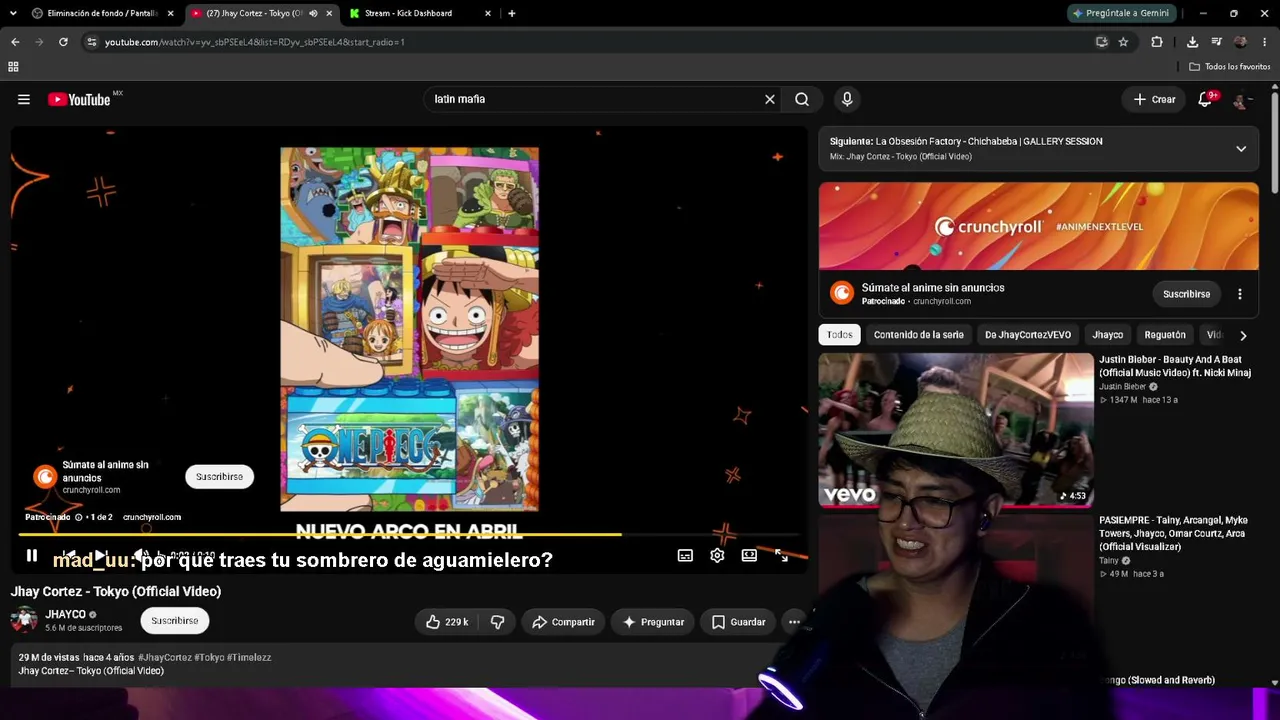
Task: Open the PASIEMPRE Tainy video title
Action: point(1174,534)
